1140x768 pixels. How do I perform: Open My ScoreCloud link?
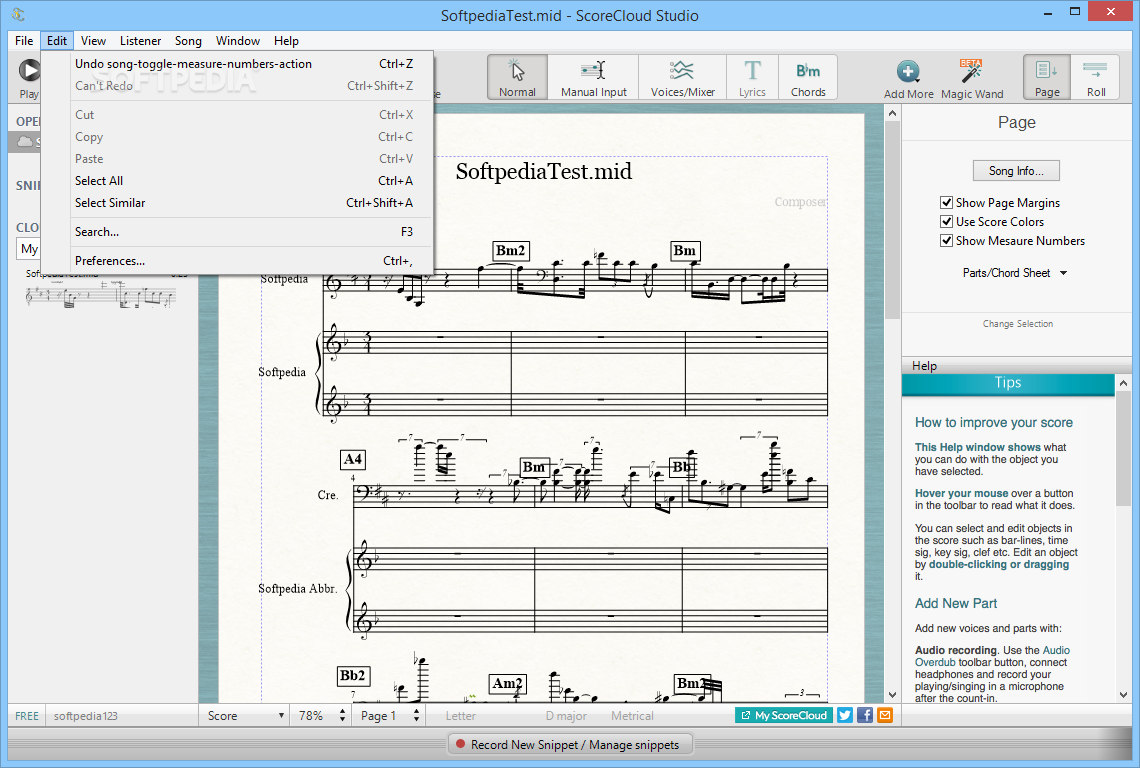tap(784, 716)
